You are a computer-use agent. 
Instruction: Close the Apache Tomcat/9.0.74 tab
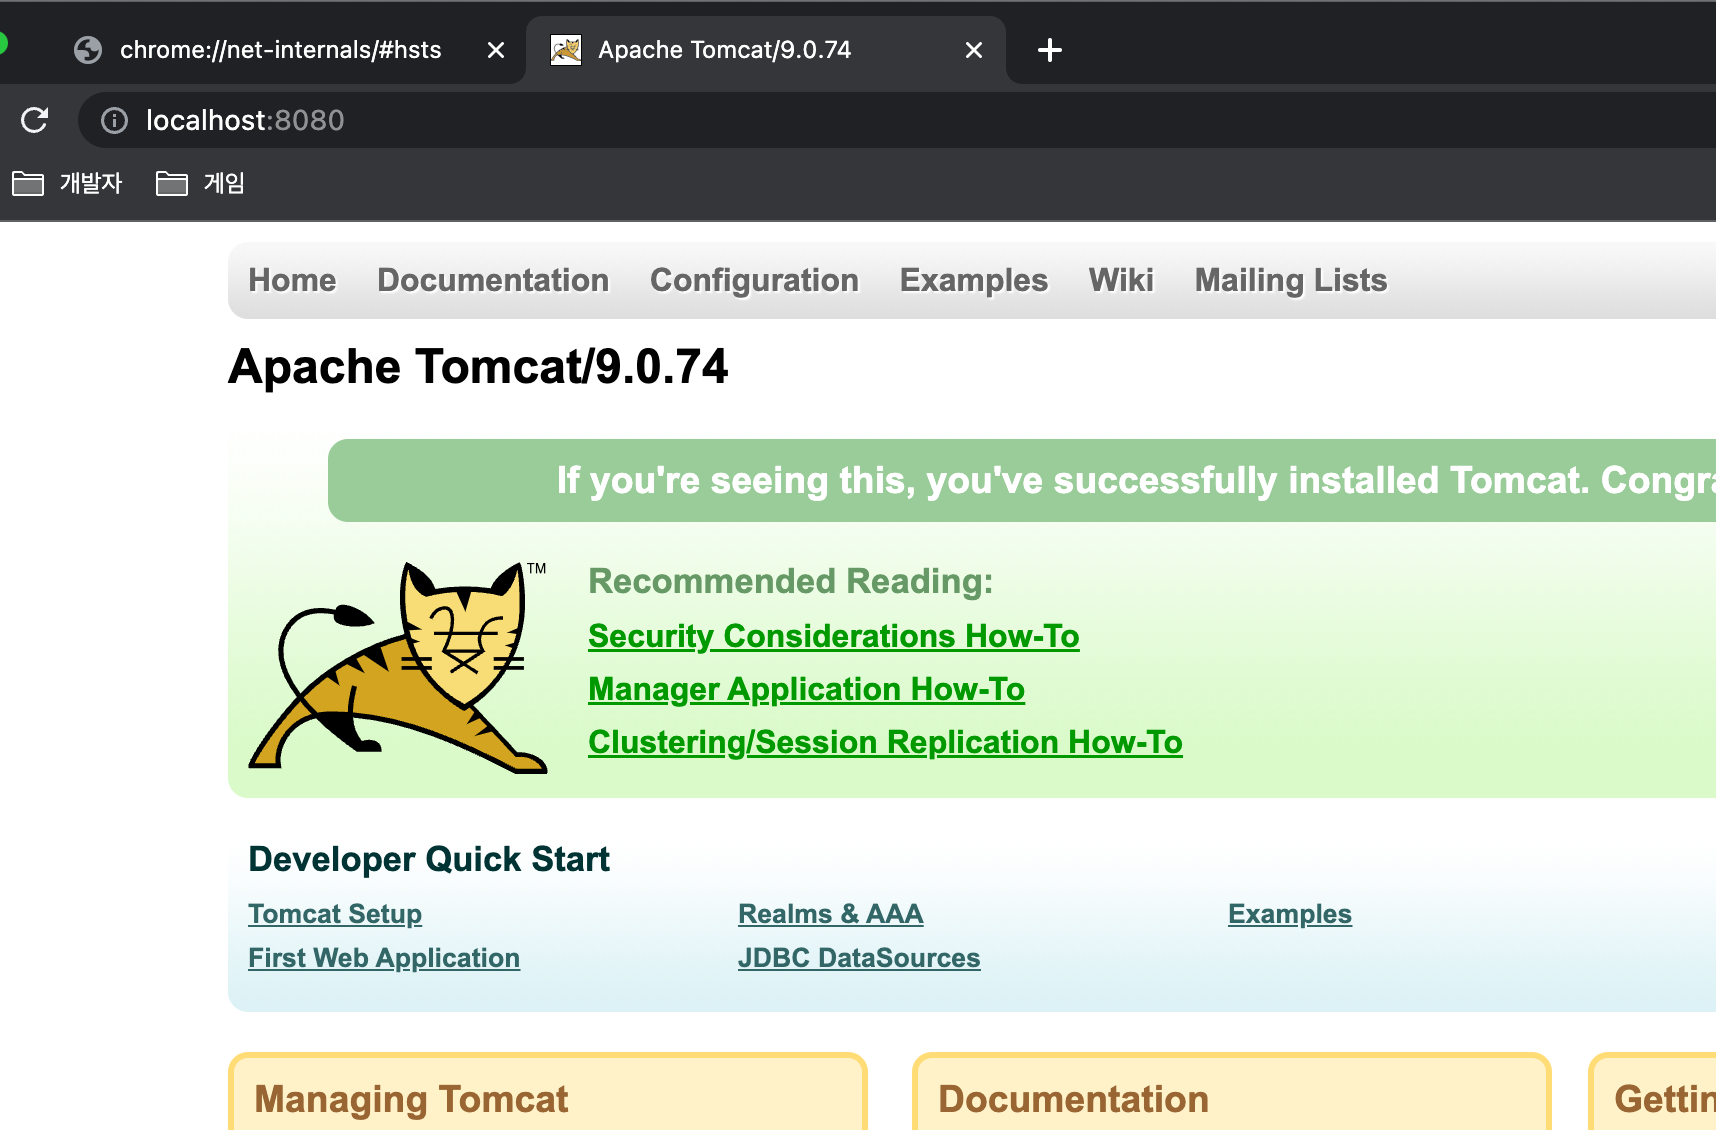click(974, 50)
